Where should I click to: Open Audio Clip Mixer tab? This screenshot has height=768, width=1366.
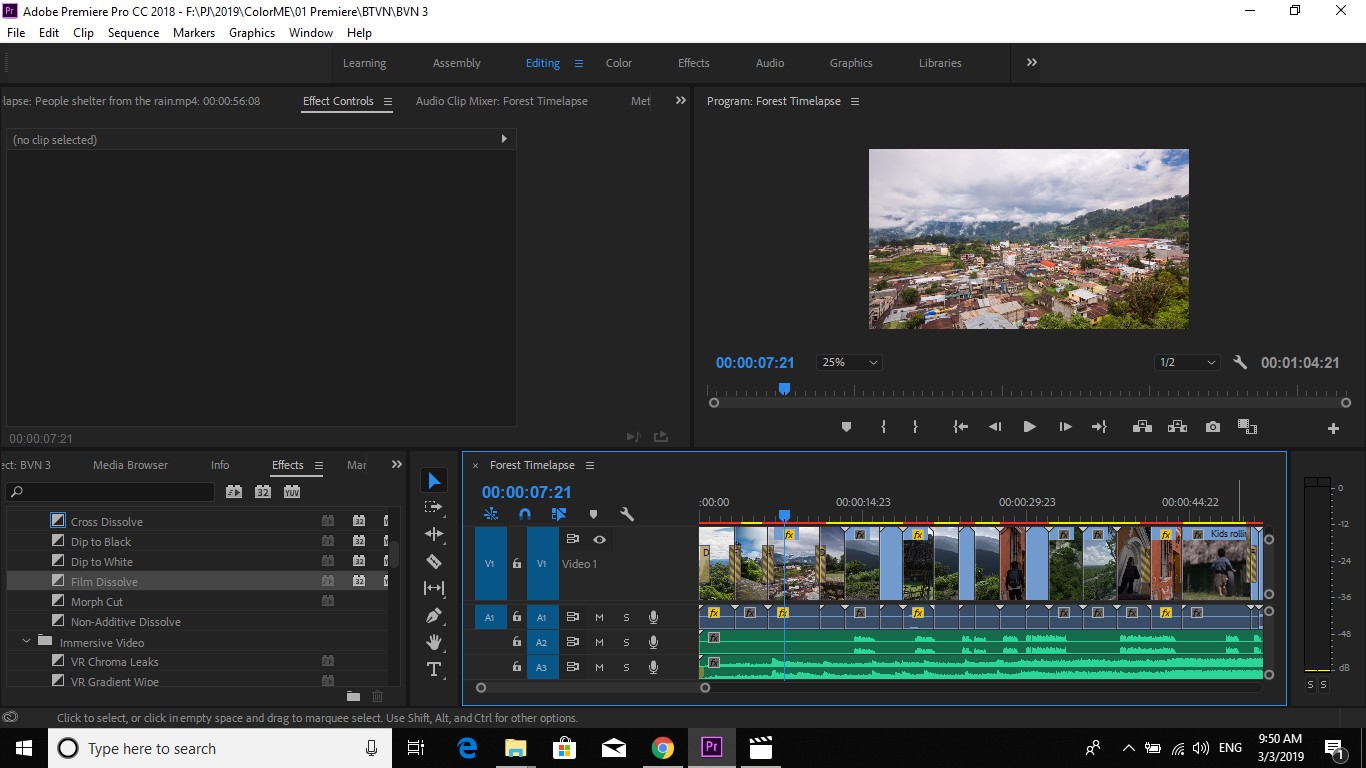point(501,101)
